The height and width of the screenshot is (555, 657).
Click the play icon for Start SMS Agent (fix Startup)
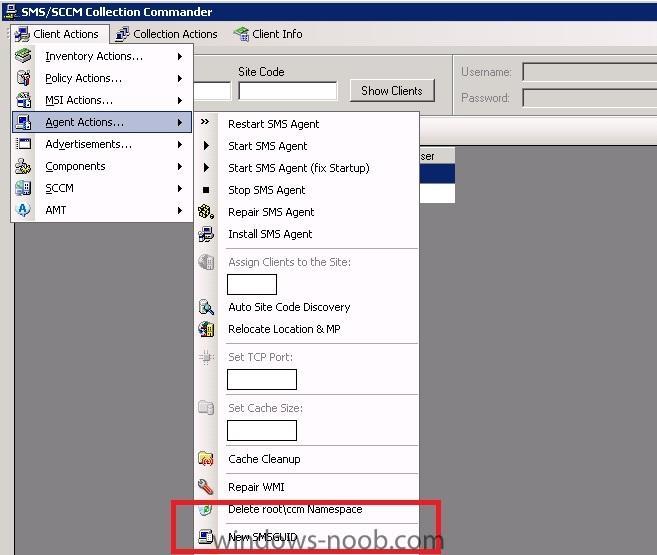[206, 168]
